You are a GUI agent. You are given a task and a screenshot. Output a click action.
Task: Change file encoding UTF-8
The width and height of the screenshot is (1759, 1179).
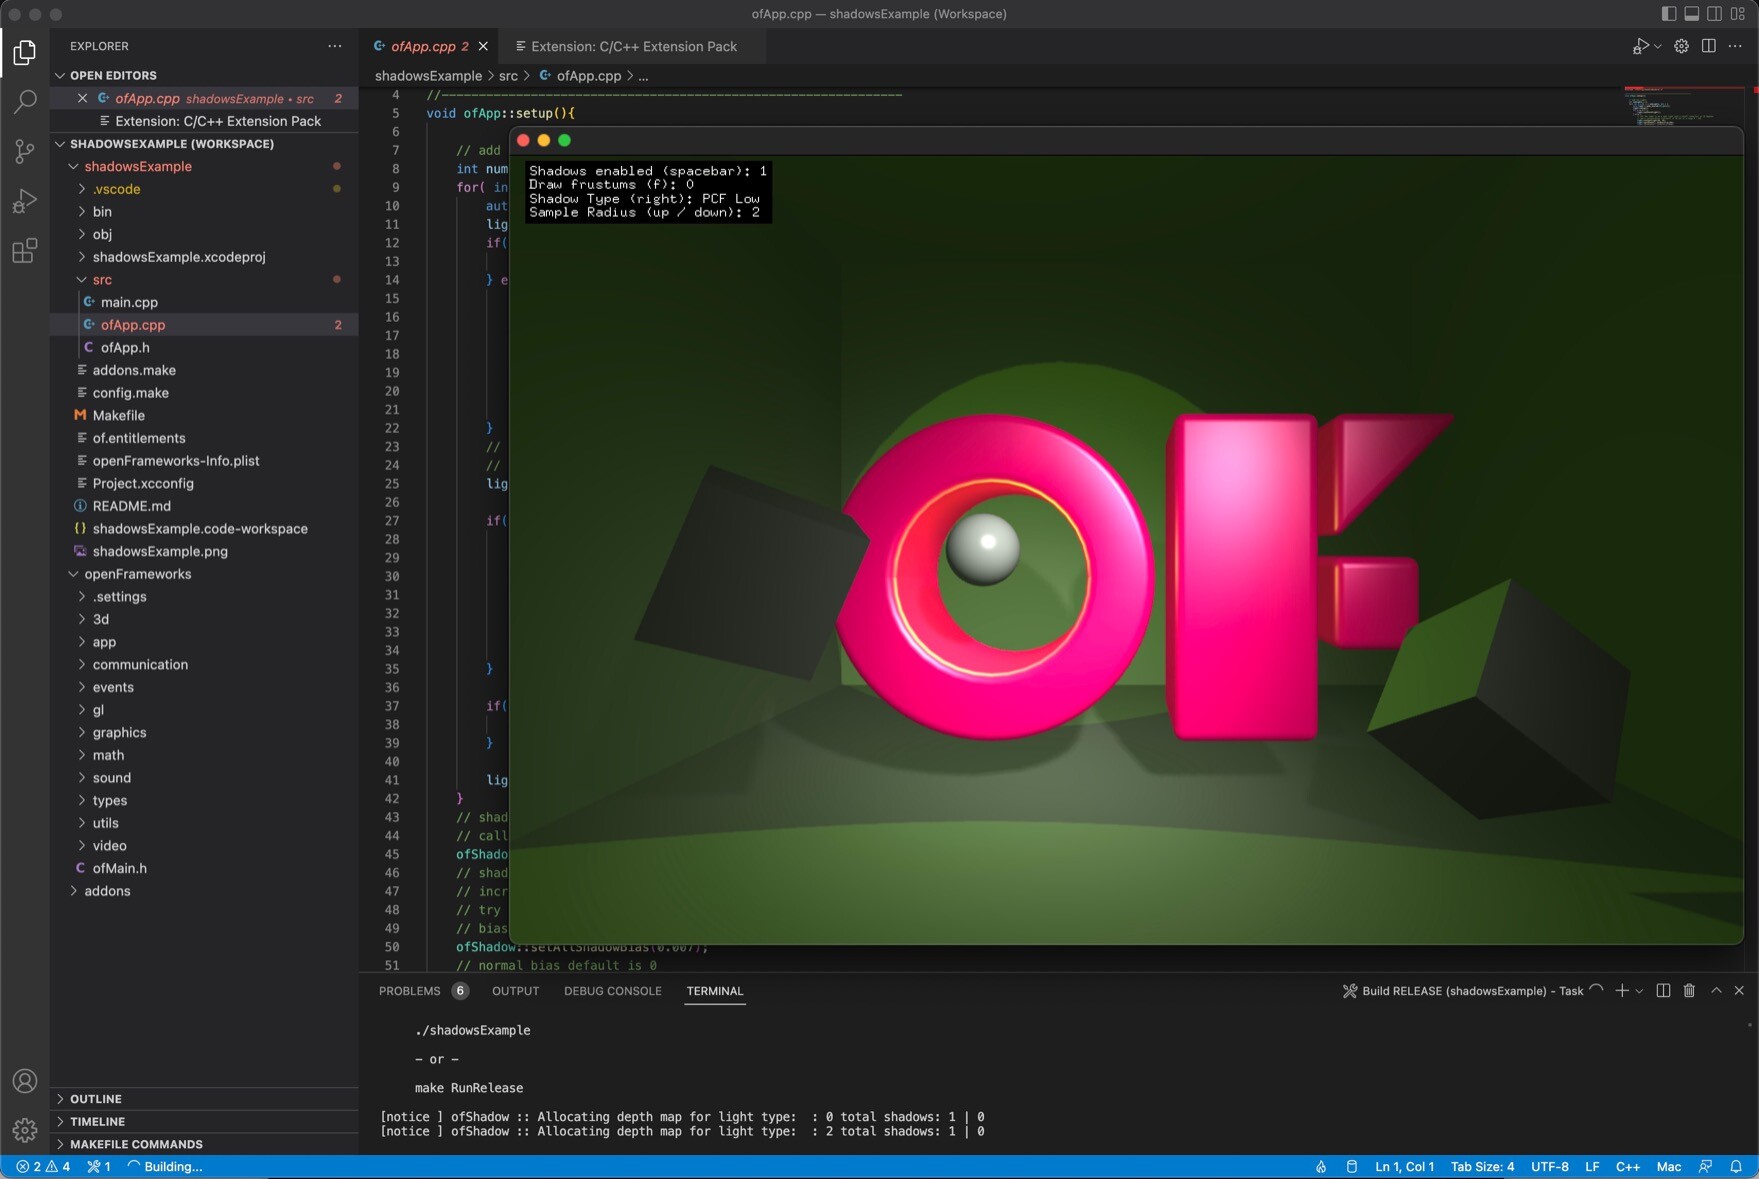[1549, 1167]
